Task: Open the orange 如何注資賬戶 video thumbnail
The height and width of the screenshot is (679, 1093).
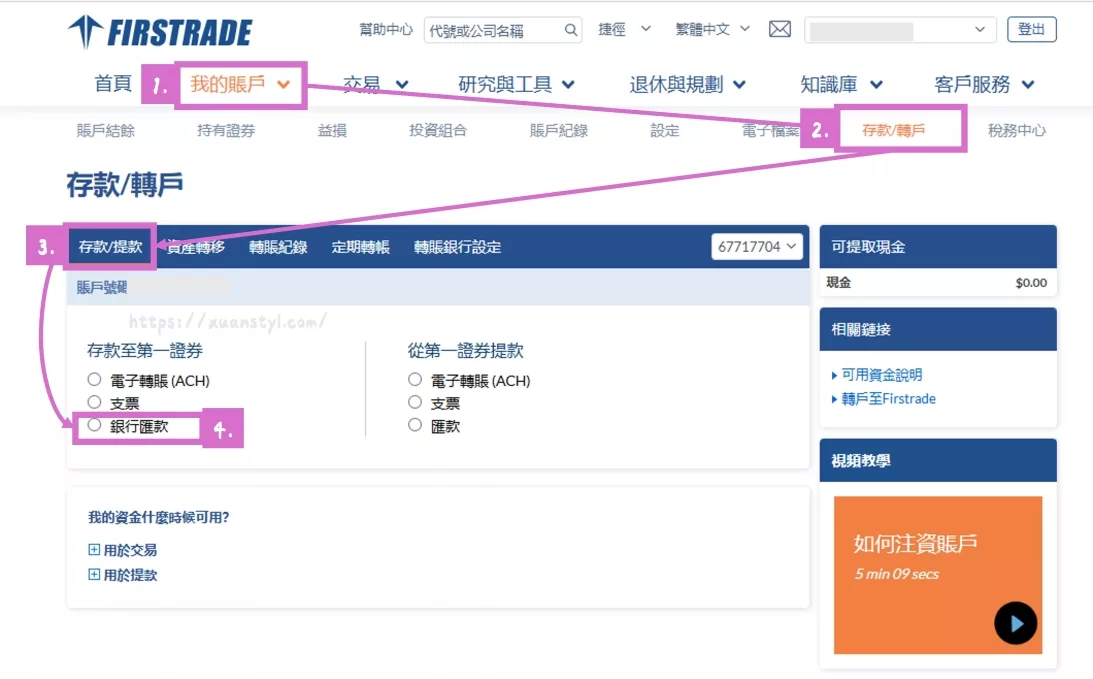Action: [938, 575]
